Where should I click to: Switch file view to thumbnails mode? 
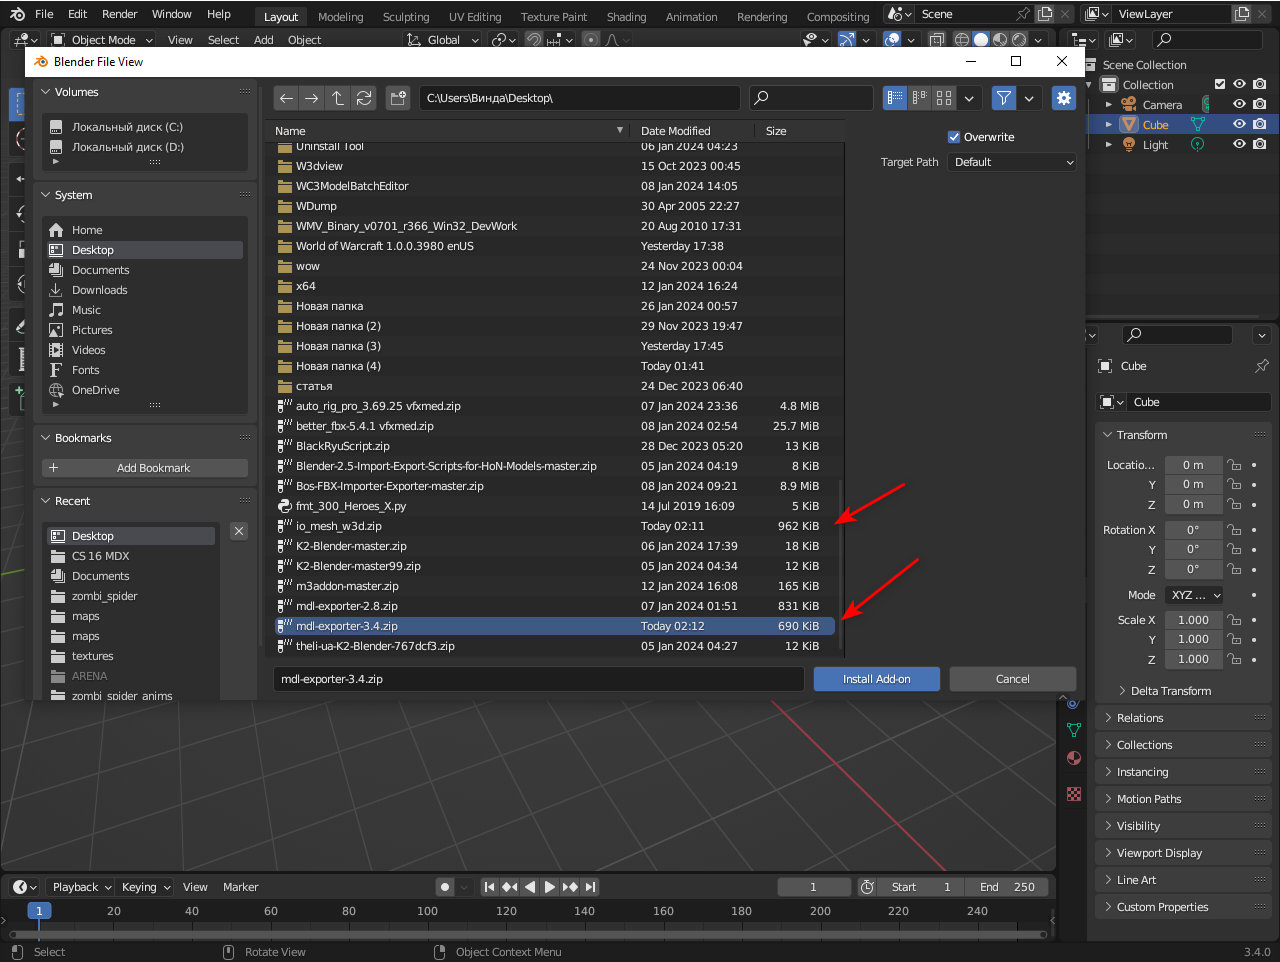pyautogui.click(x=944, y=98)
